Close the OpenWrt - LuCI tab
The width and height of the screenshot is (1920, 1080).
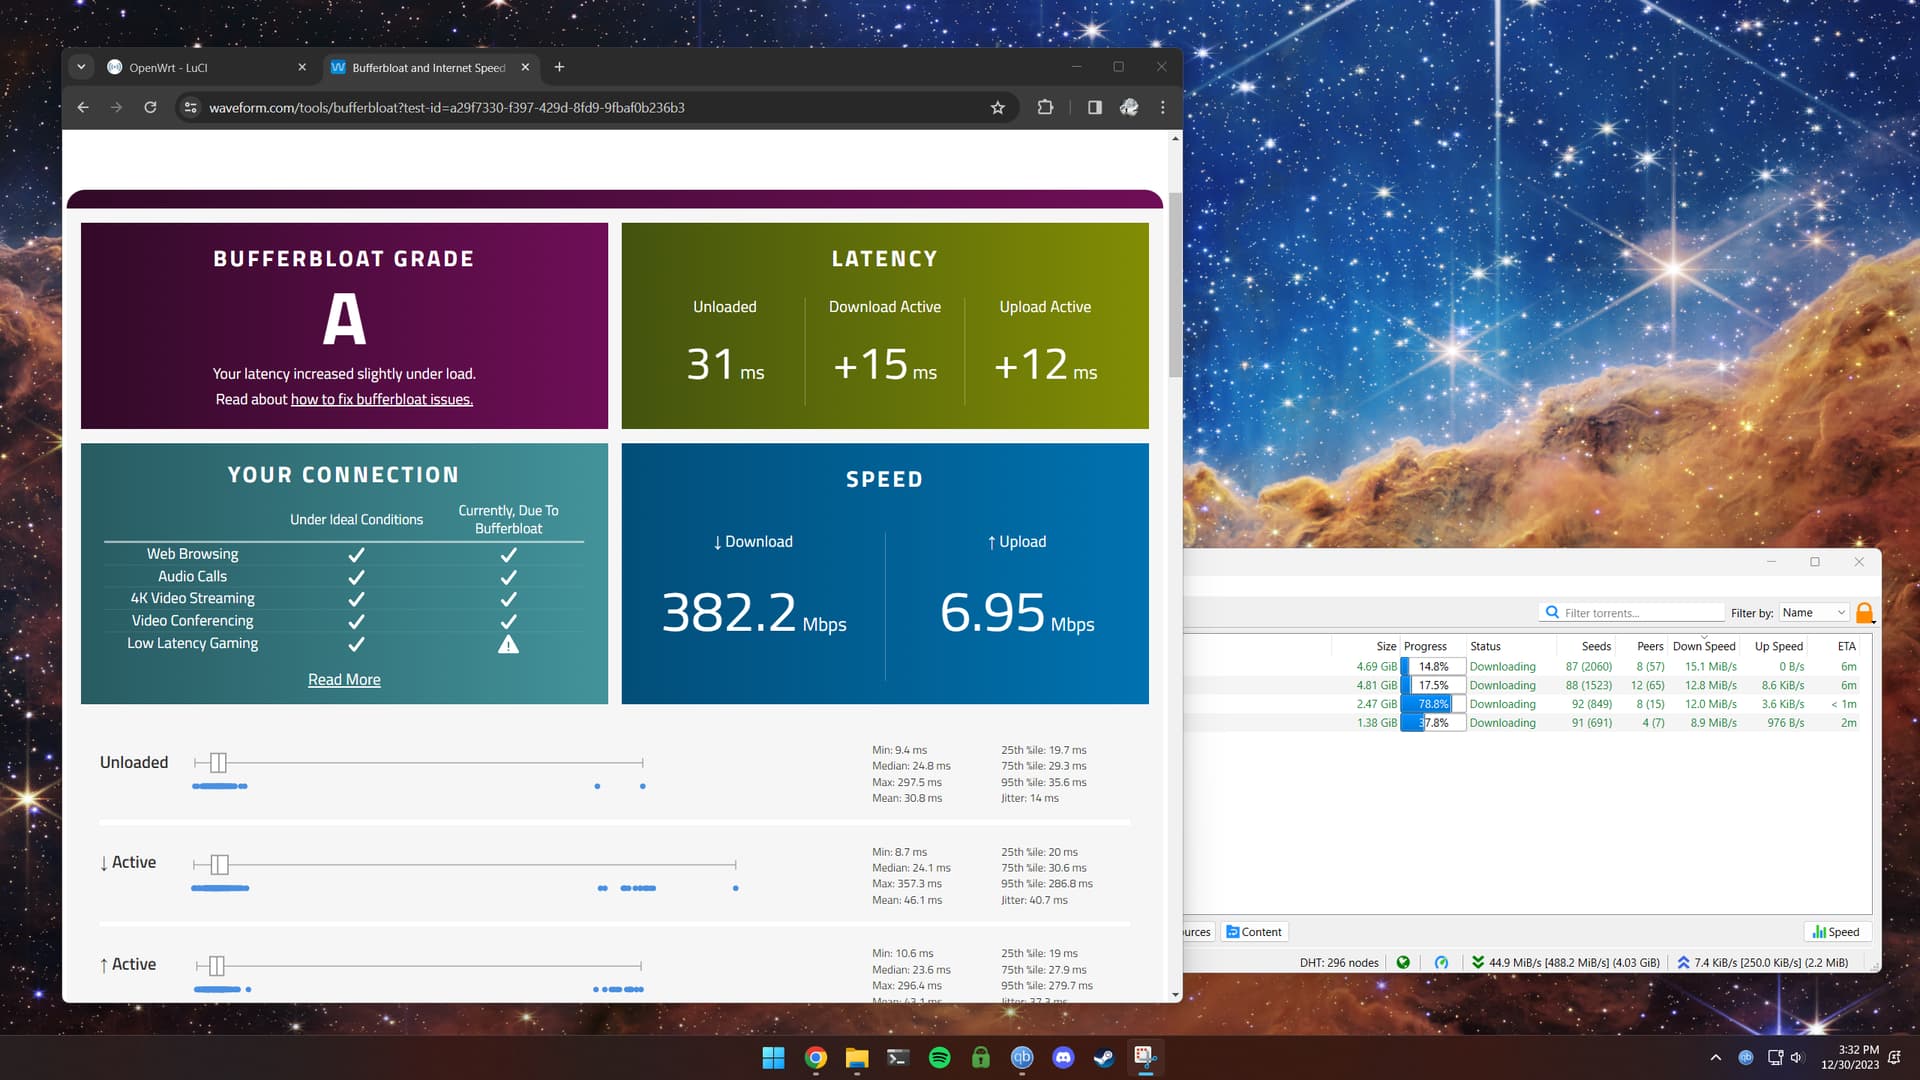pos(302,67)
